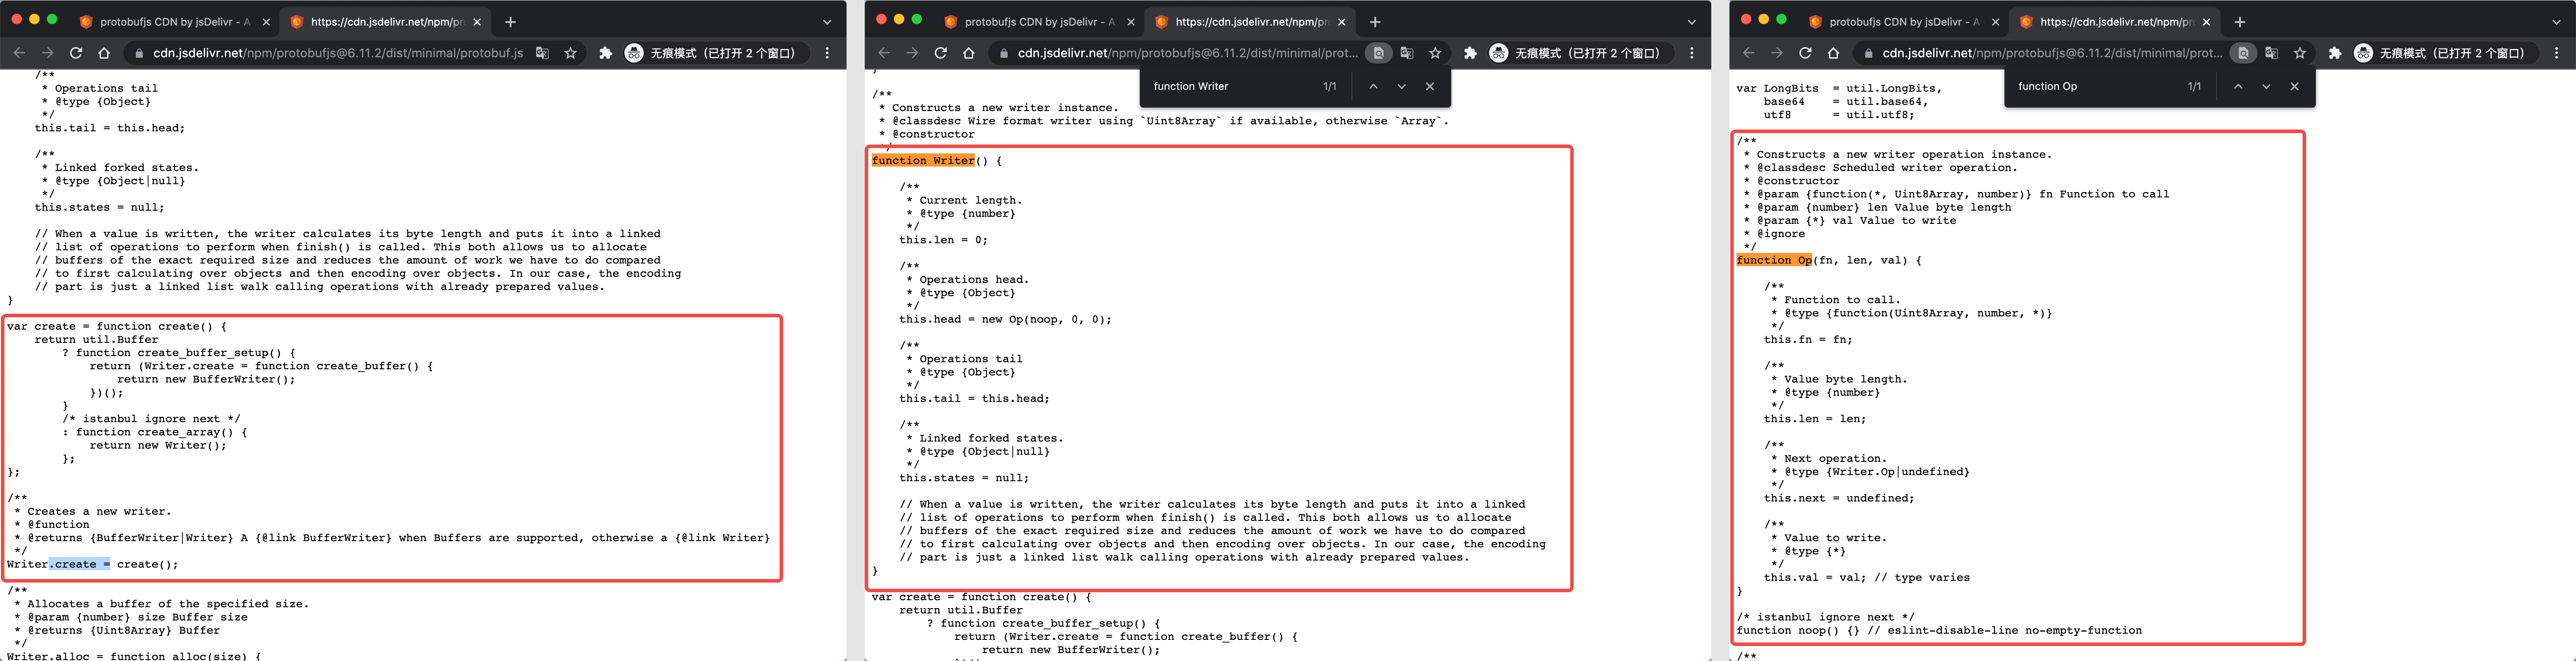The image size is (2576, 661).
Task: Click the forward navigation arrow
Action: coord(48,53)
